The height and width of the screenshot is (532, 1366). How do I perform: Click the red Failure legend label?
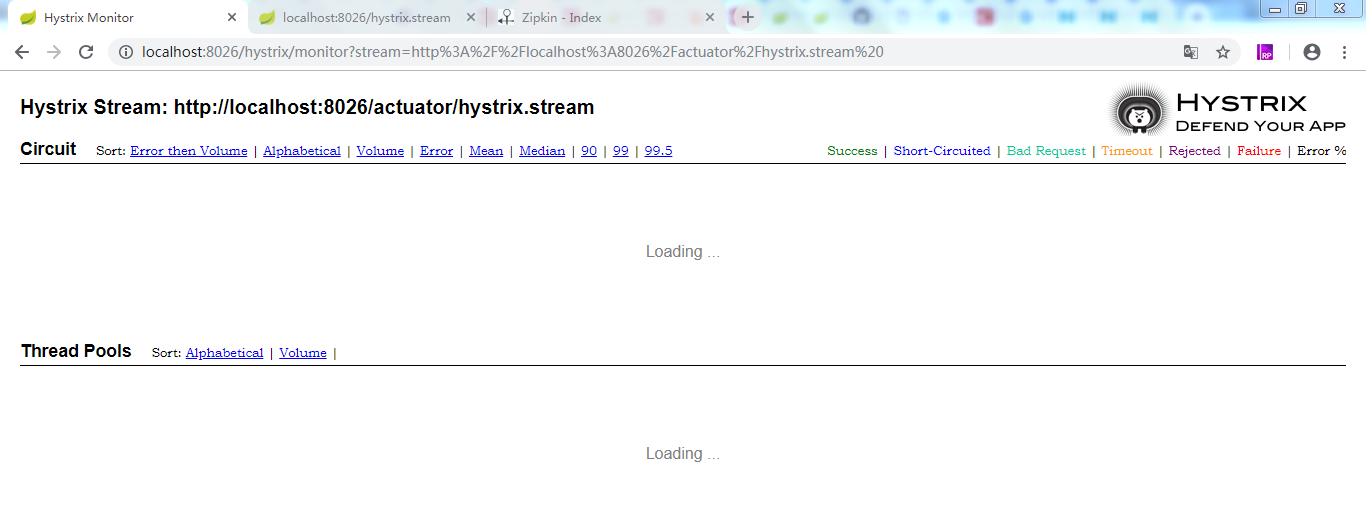(x=1259, y=151)
